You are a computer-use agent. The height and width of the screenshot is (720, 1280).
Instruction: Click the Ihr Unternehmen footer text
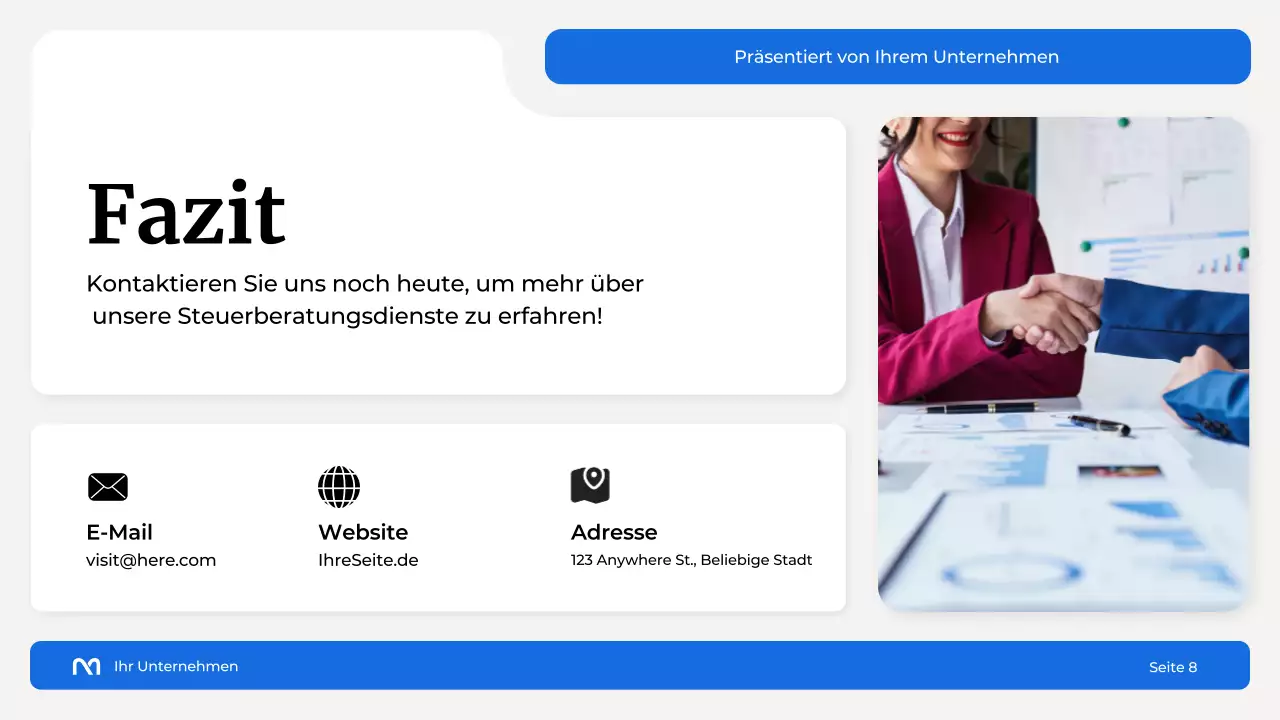click(x=176, y=667)
